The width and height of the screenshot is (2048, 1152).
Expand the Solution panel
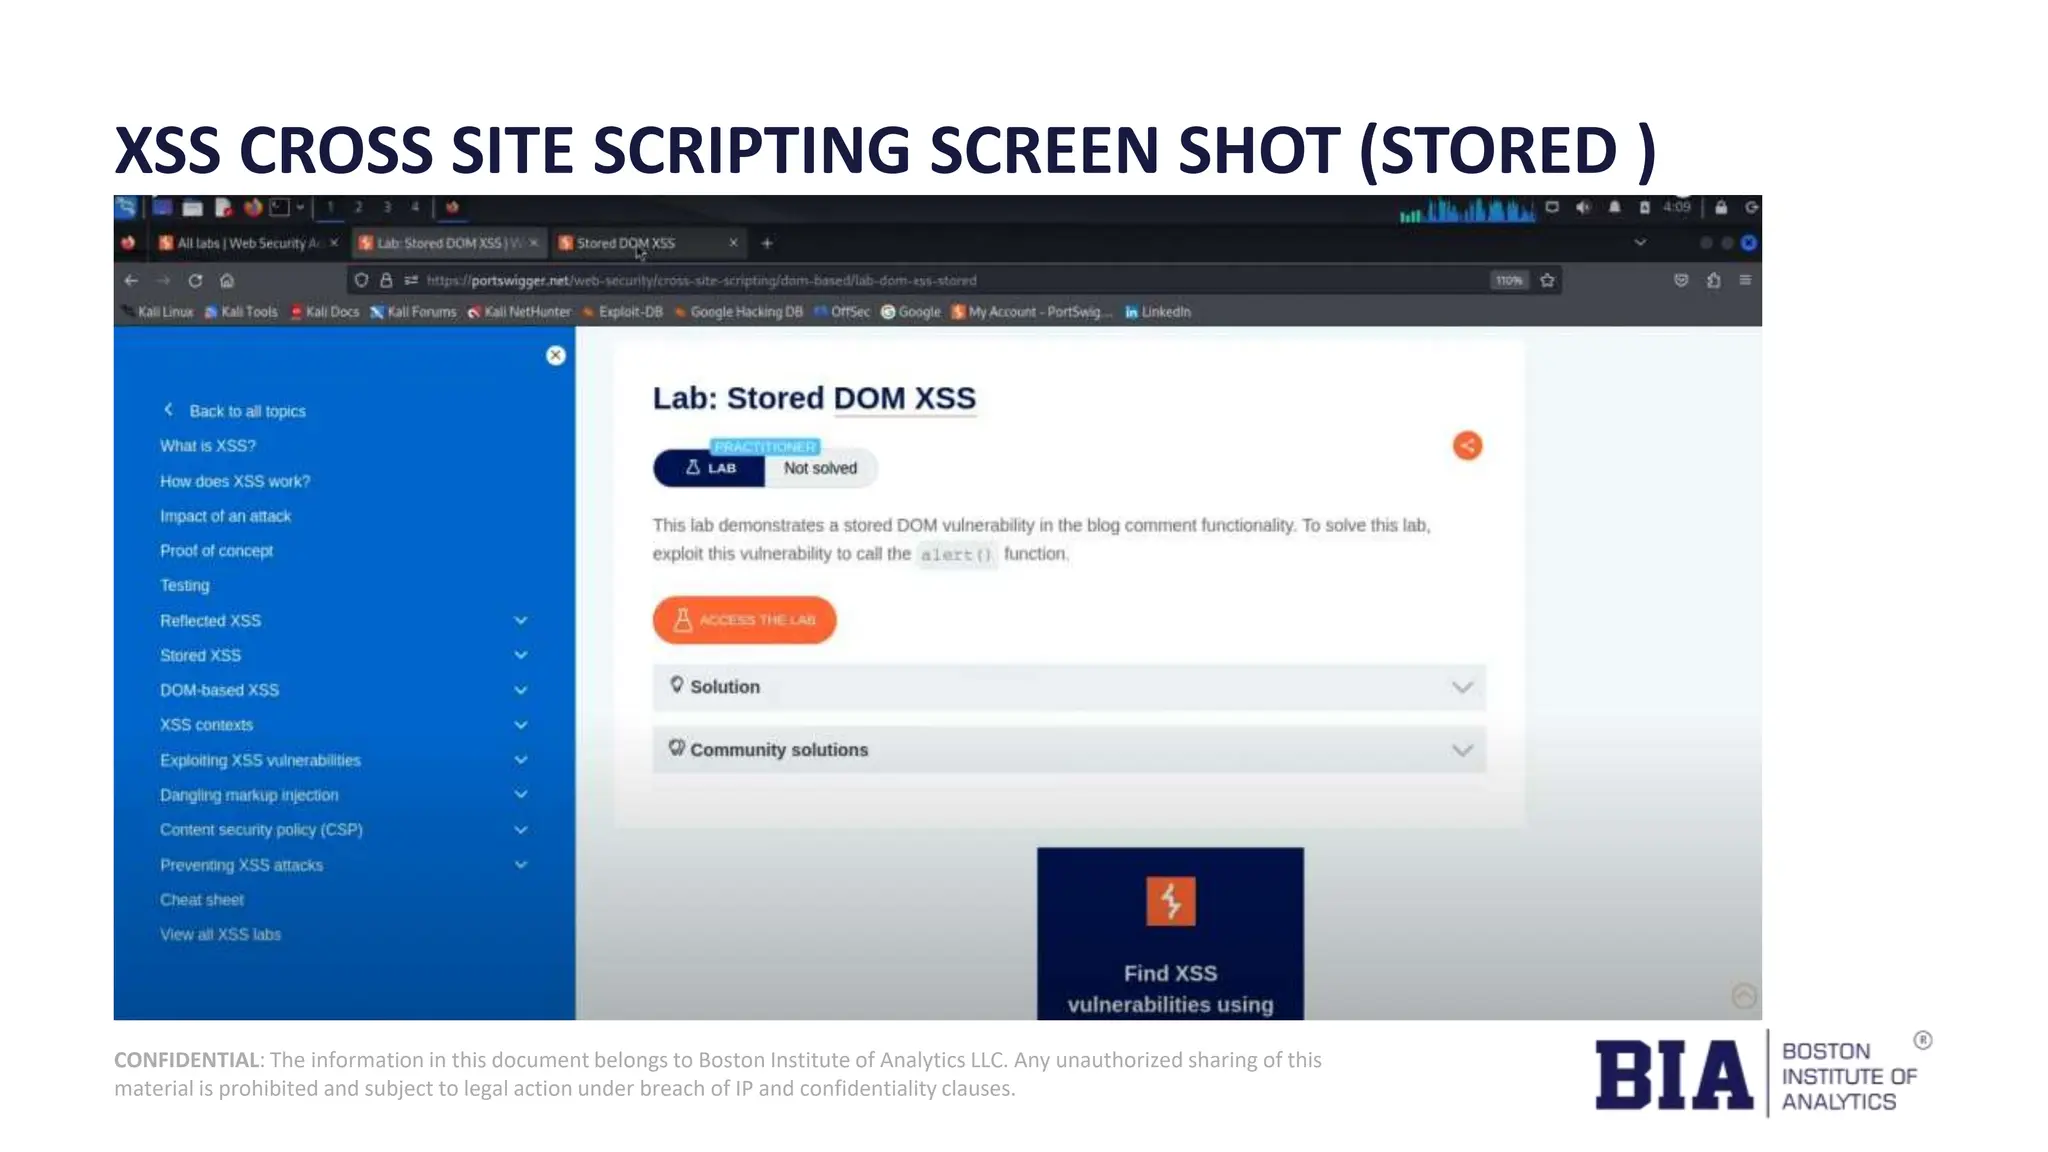[x=1069, y=687]
